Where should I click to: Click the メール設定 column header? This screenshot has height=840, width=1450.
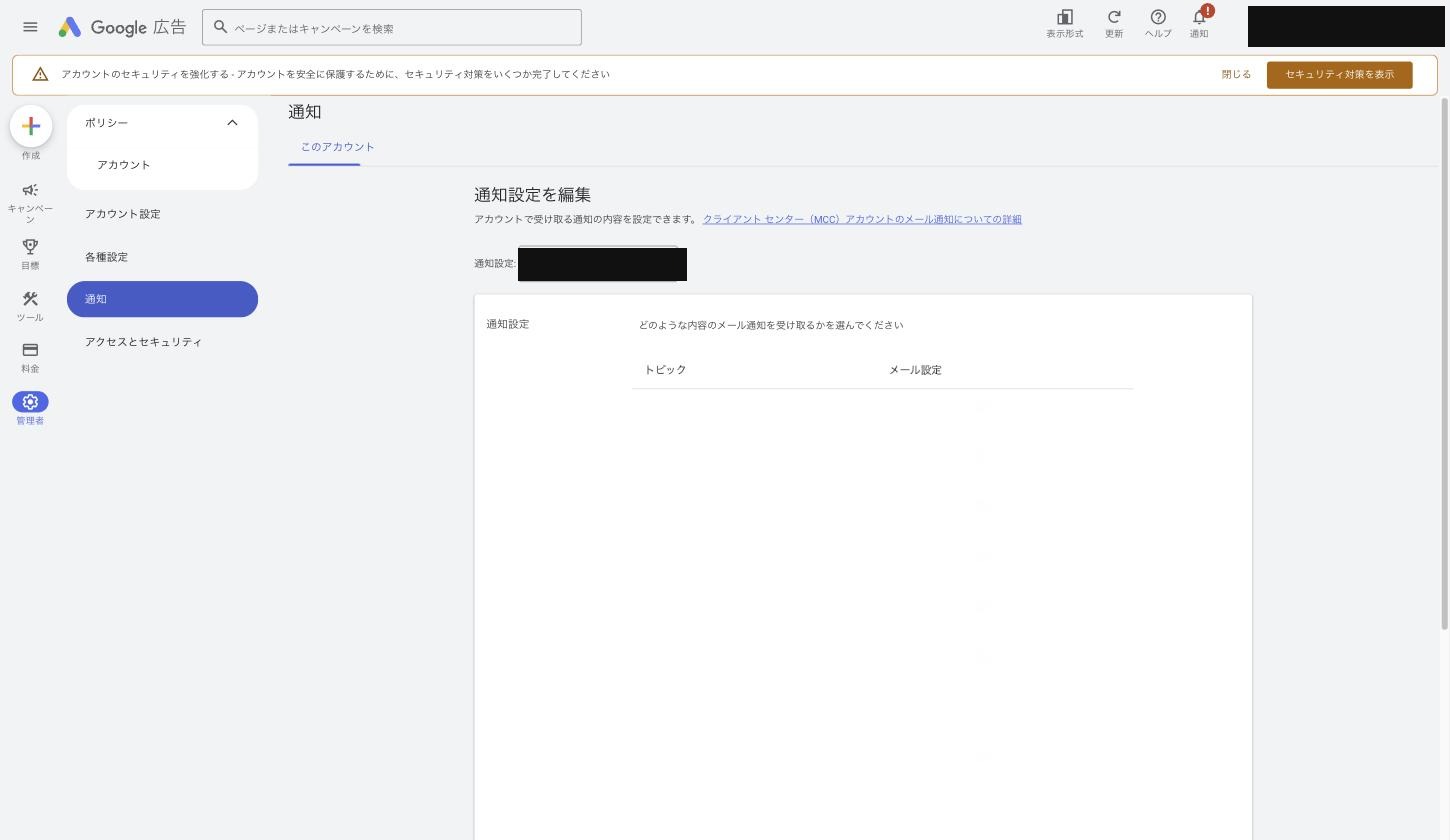coord(915,370)
